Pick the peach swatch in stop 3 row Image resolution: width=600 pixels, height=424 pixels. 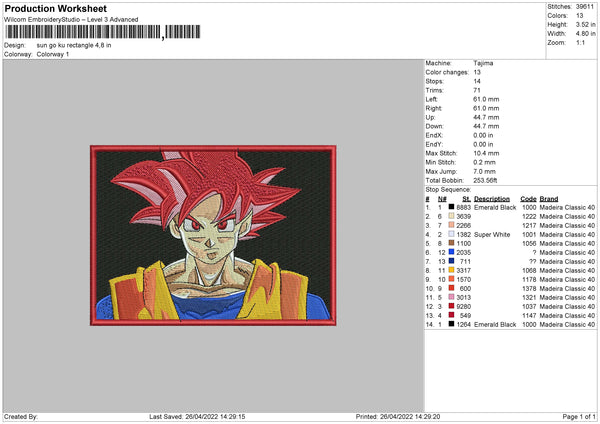[451, 225]
